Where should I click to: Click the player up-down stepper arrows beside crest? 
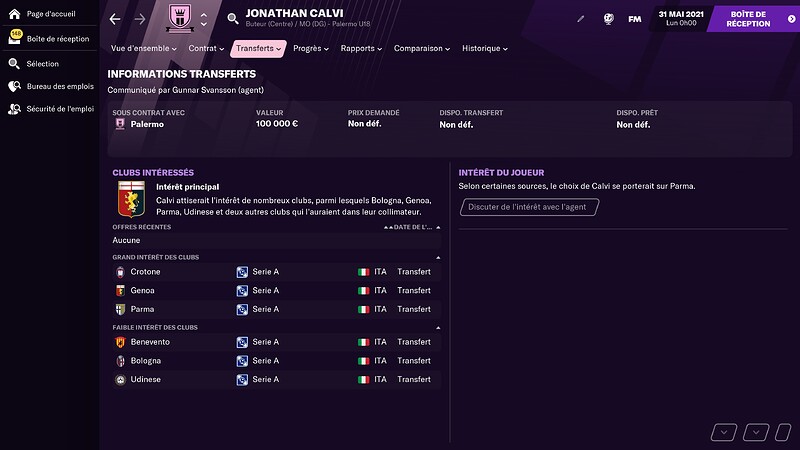tap(204, 19)
